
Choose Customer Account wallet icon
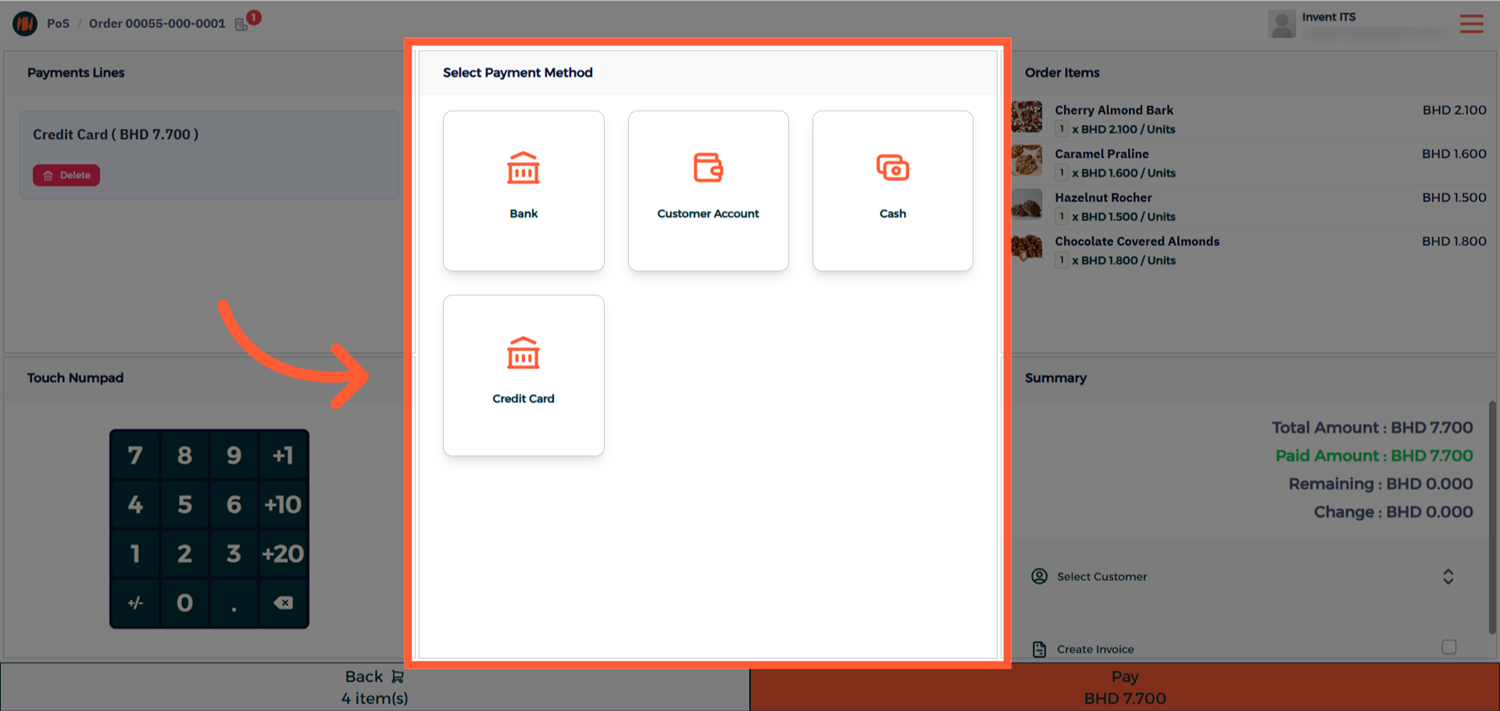click(708, 168)
